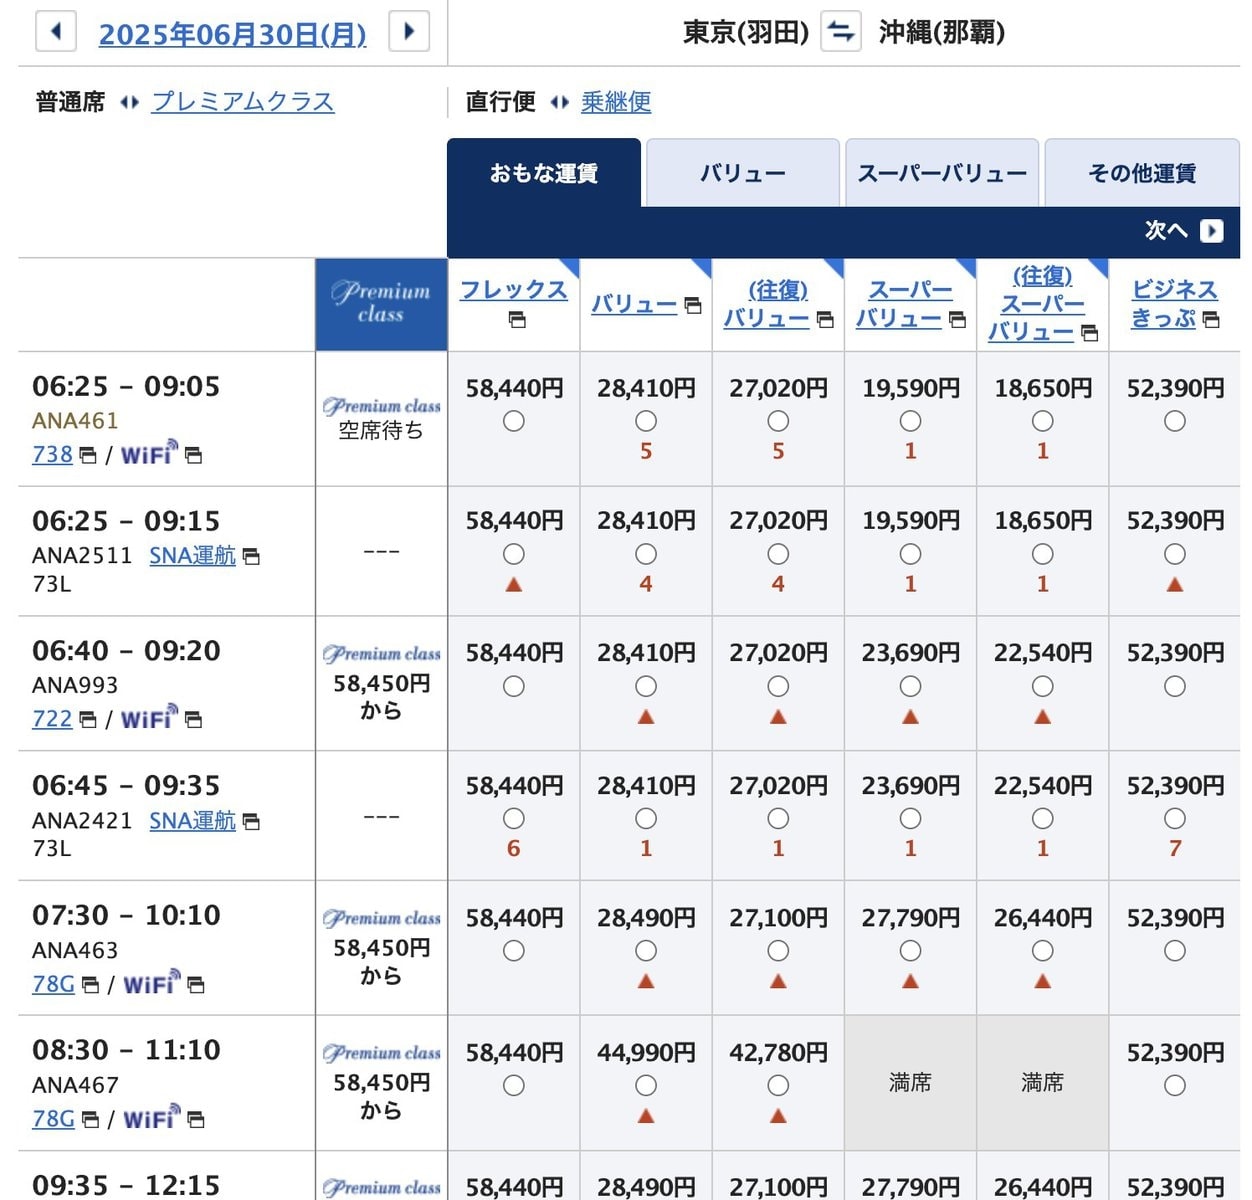Viewport: 1252px width, 1200px height.
Task: Click WiFi icon for flight ANA993
Action: point(149,717)
